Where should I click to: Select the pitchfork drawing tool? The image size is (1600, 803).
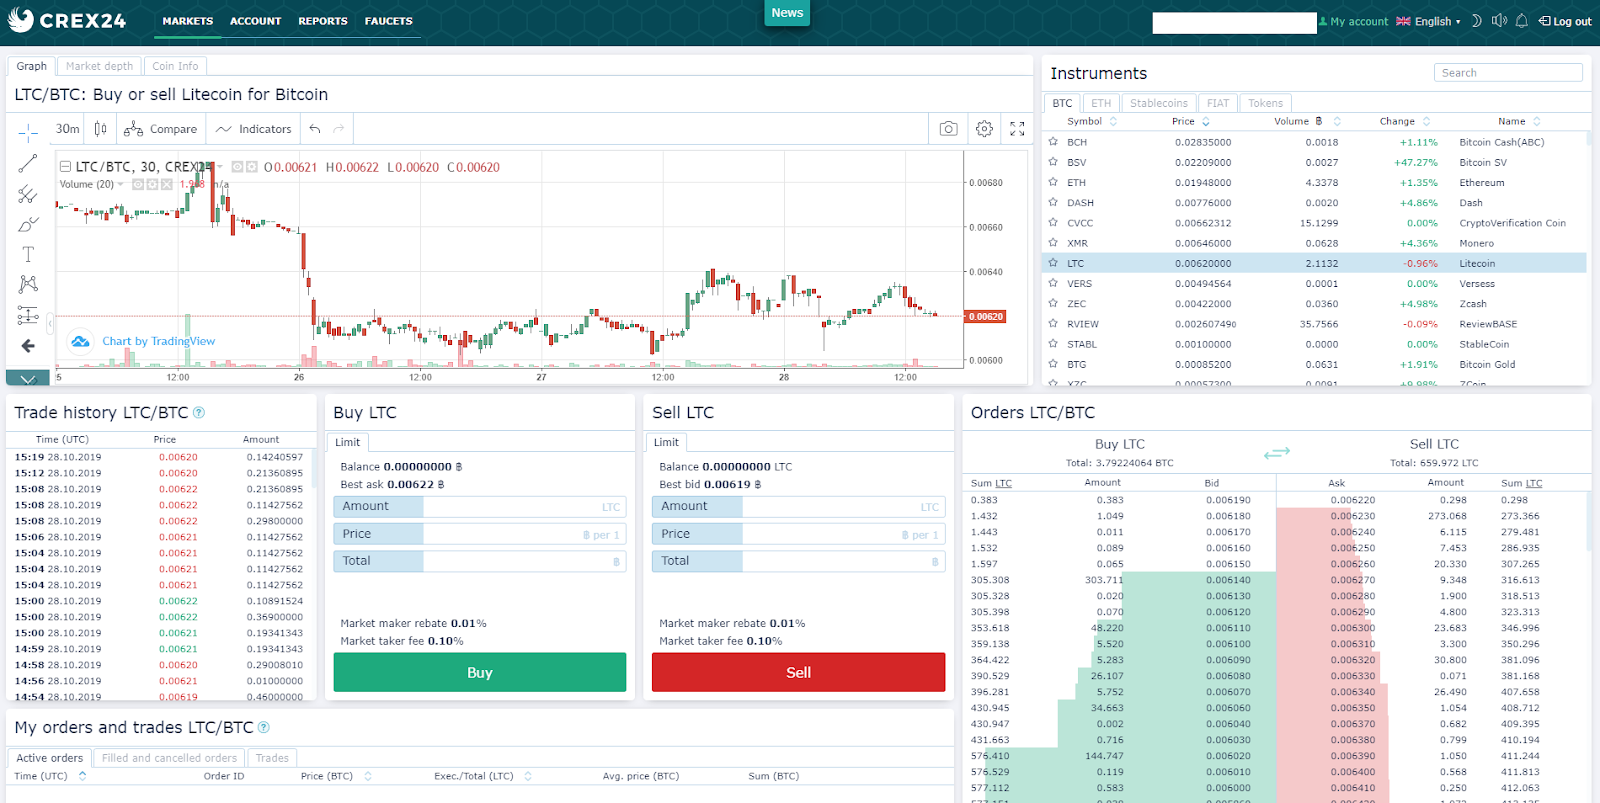pos(28,194)
